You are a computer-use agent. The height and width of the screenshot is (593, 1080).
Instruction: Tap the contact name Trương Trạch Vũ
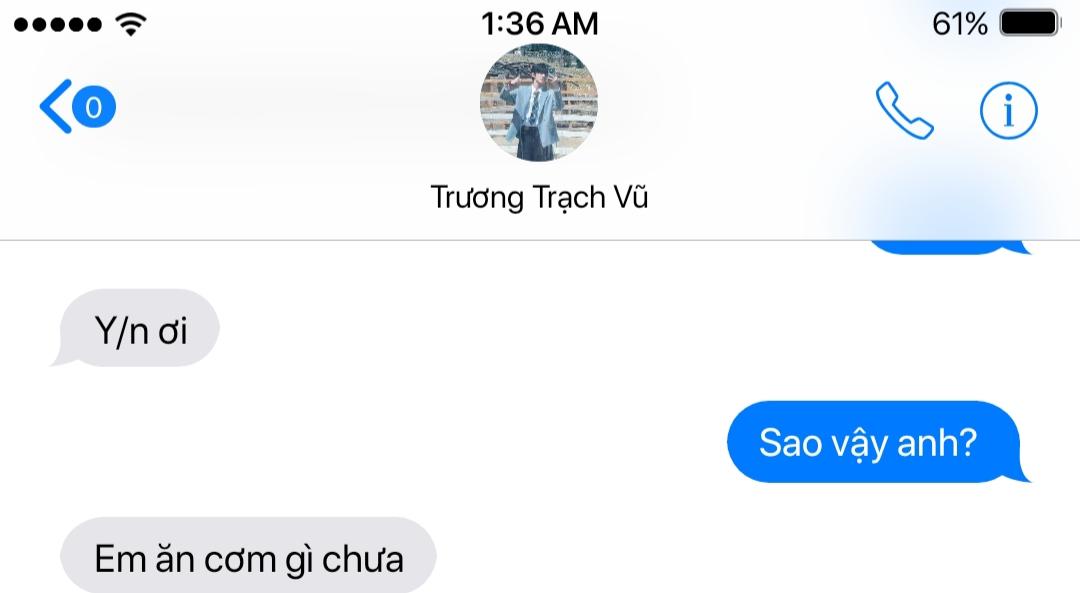click(539, 198)
